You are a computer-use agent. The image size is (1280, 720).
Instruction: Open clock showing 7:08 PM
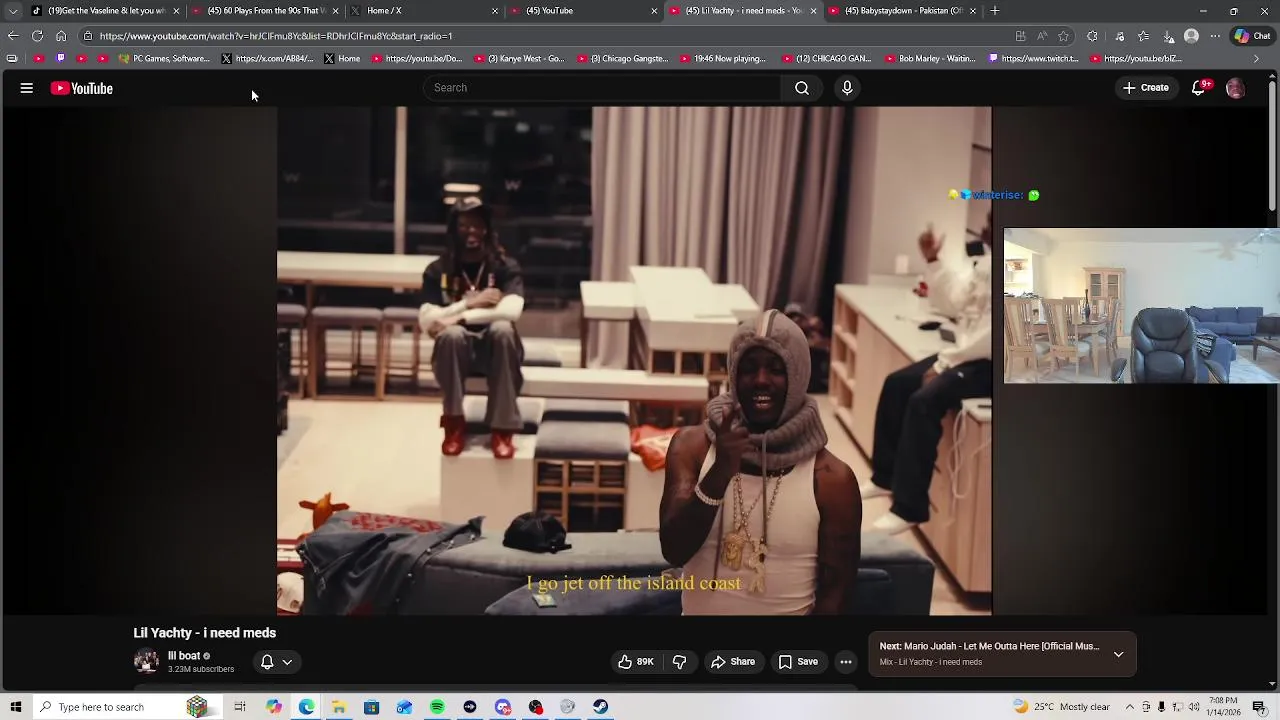[x=1223, y=707]
